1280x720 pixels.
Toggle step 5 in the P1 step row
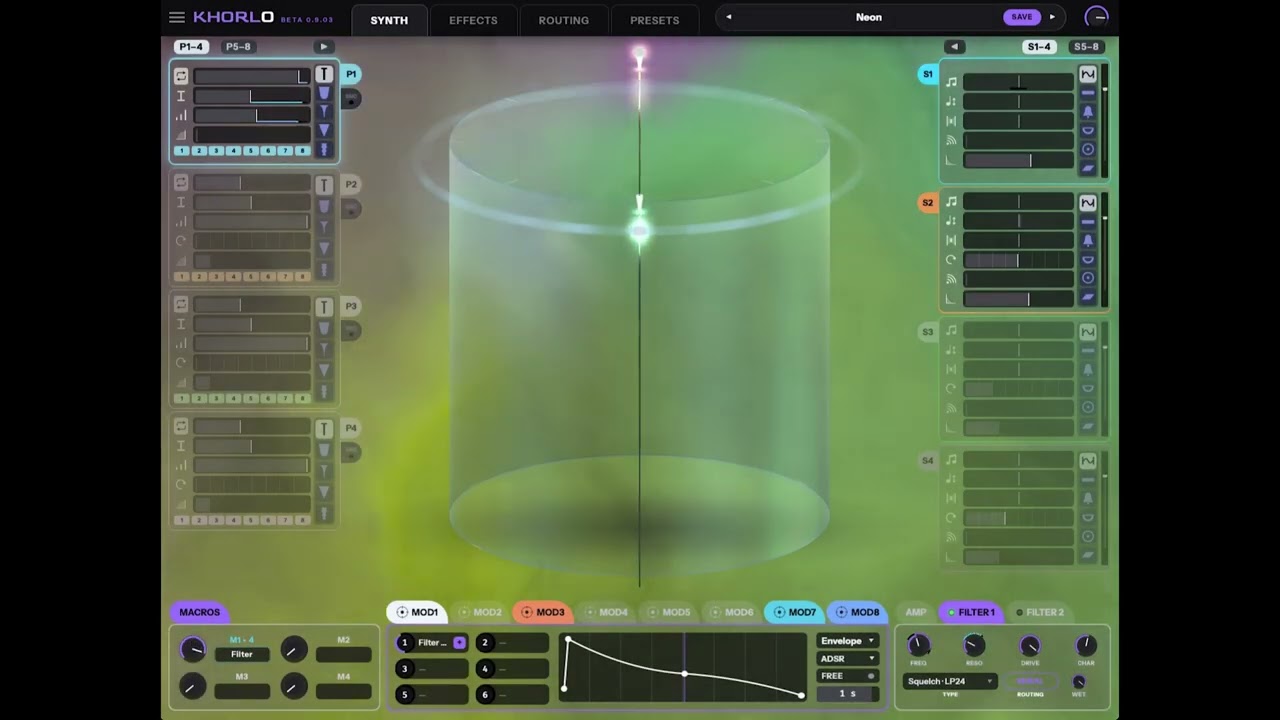(251, 151)
